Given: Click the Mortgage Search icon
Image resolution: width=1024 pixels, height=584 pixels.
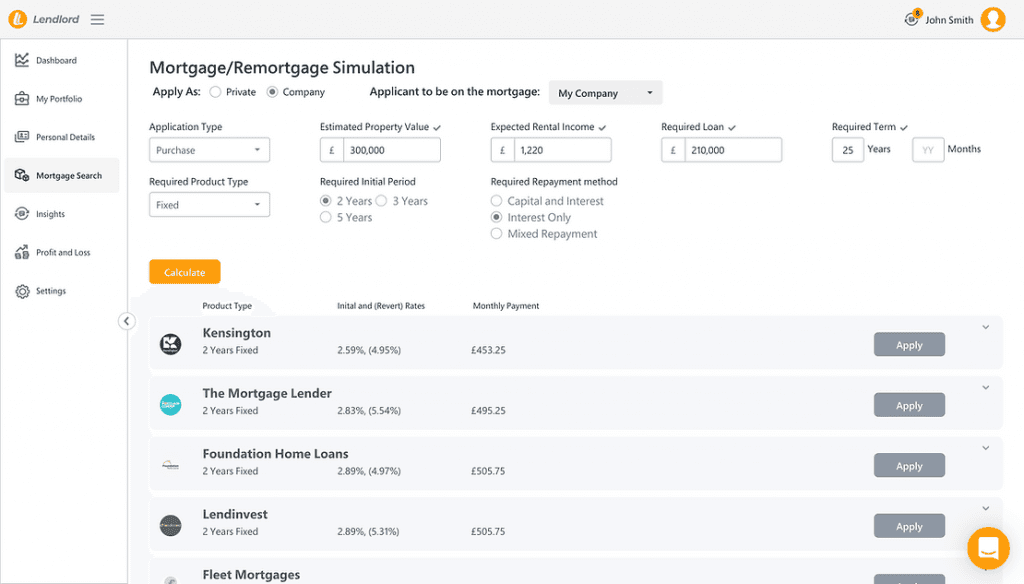Looking at the screenshot, I should [22, 175].
